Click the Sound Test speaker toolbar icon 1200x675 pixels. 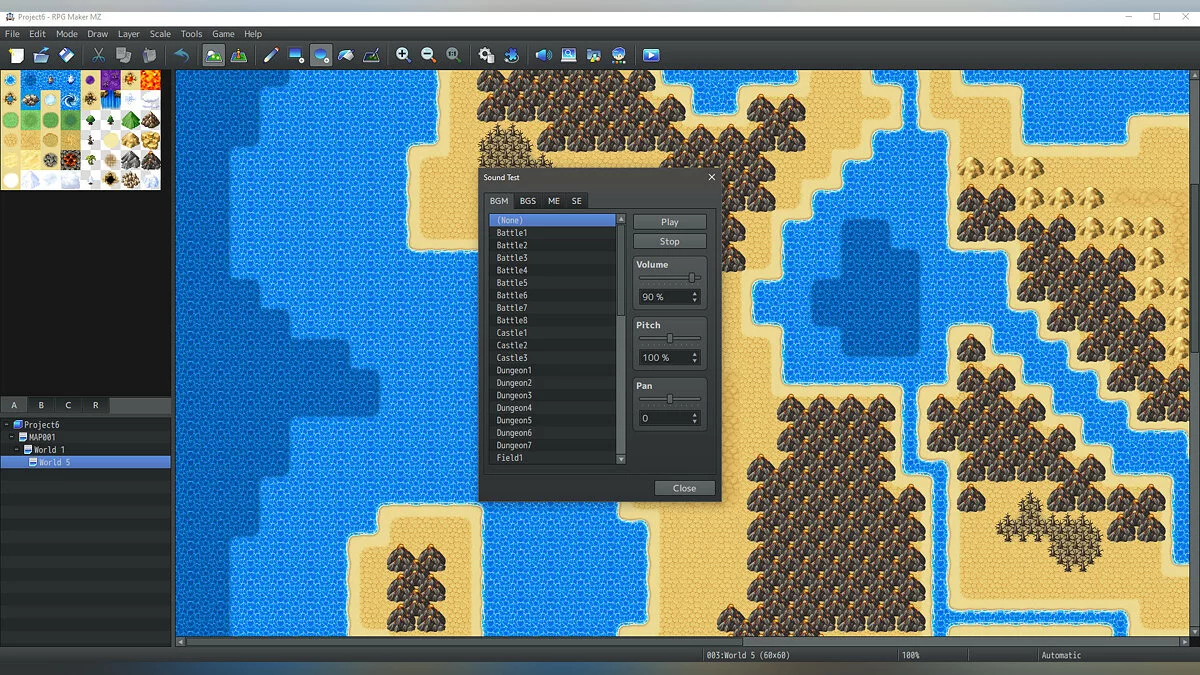click(543, 55)
